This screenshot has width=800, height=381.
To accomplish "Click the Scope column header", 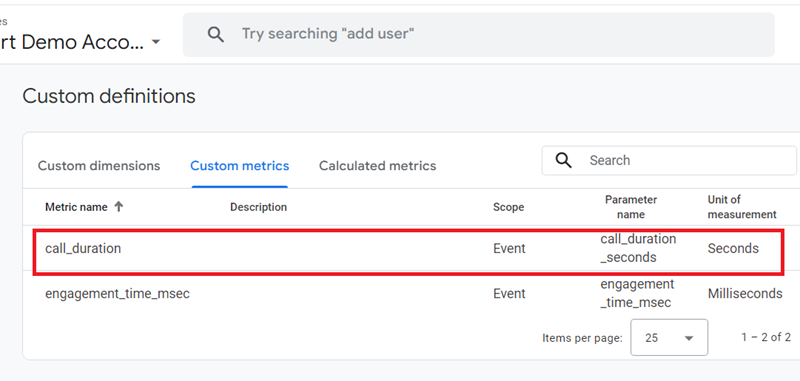I will (509, 207).
